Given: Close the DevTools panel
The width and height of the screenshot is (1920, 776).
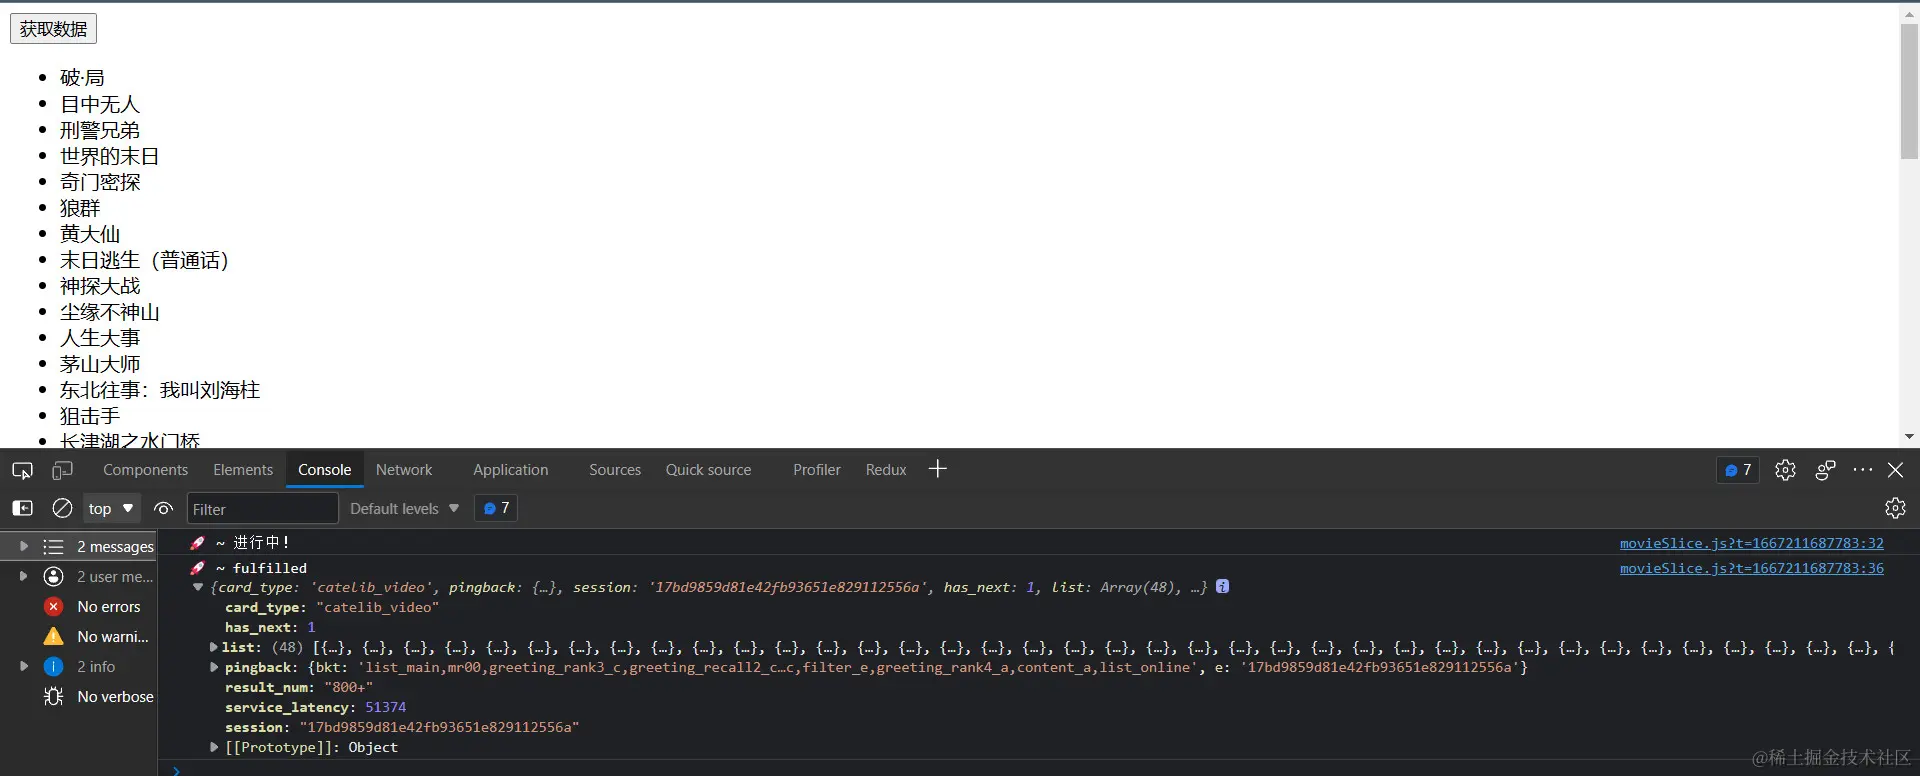Looking at the screenshot, I should coord(1895,470).
